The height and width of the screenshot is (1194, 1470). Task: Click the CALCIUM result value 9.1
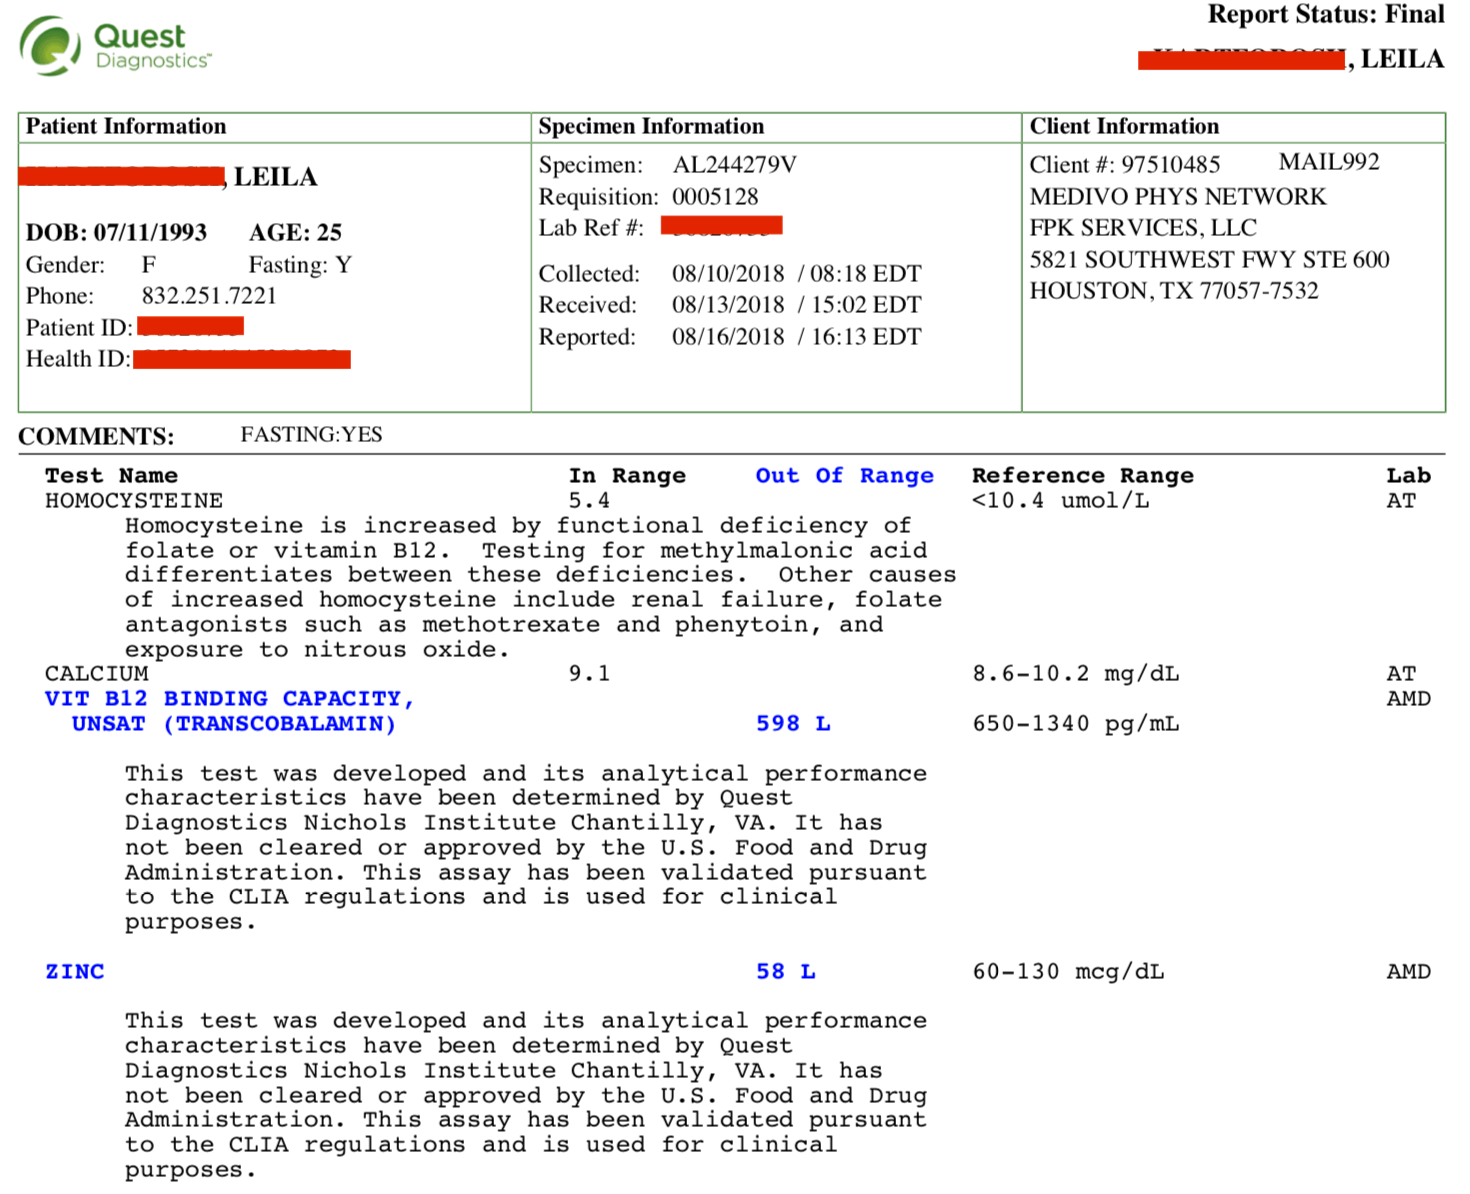point(589,674)
